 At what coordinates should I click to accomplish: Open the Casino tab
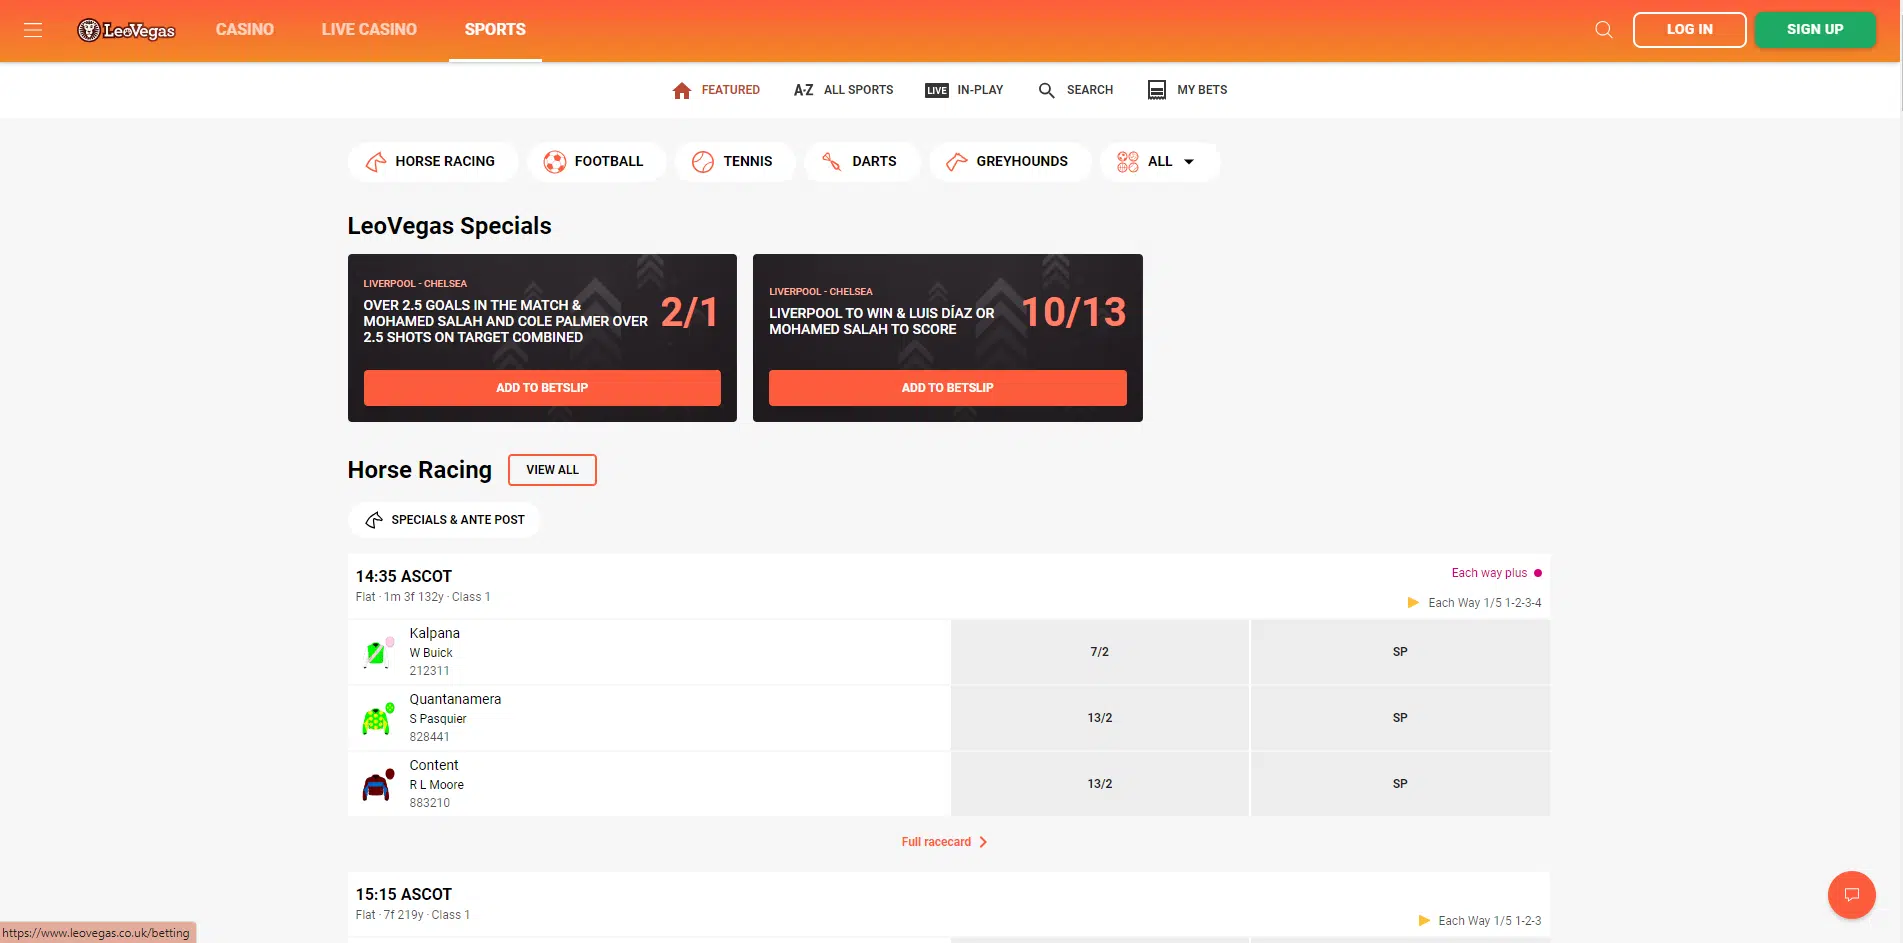tap(245, 30)
